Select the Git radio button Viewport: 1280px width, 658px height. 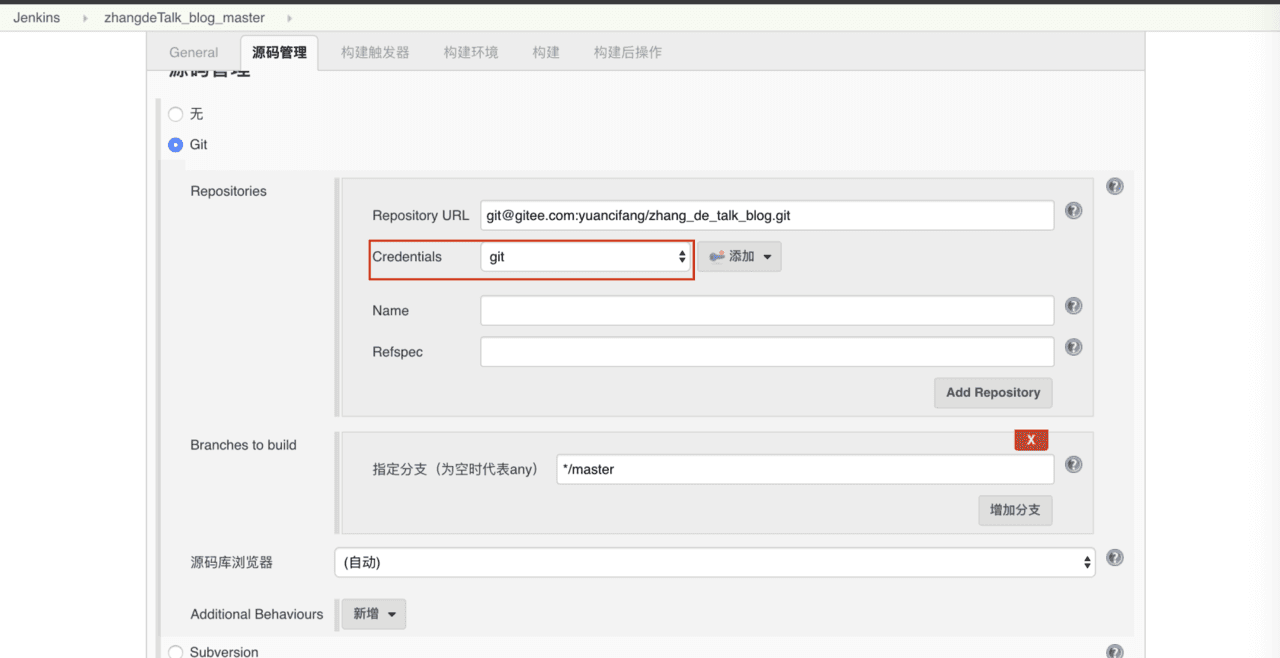[x=176, y=145]
